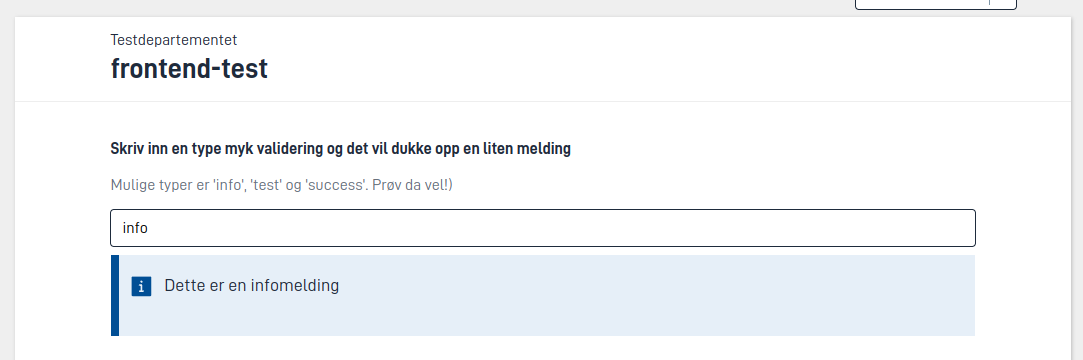Click the 'Dette er en infomelding' message text
This screenshot has width=1083, height=360.
251,285
